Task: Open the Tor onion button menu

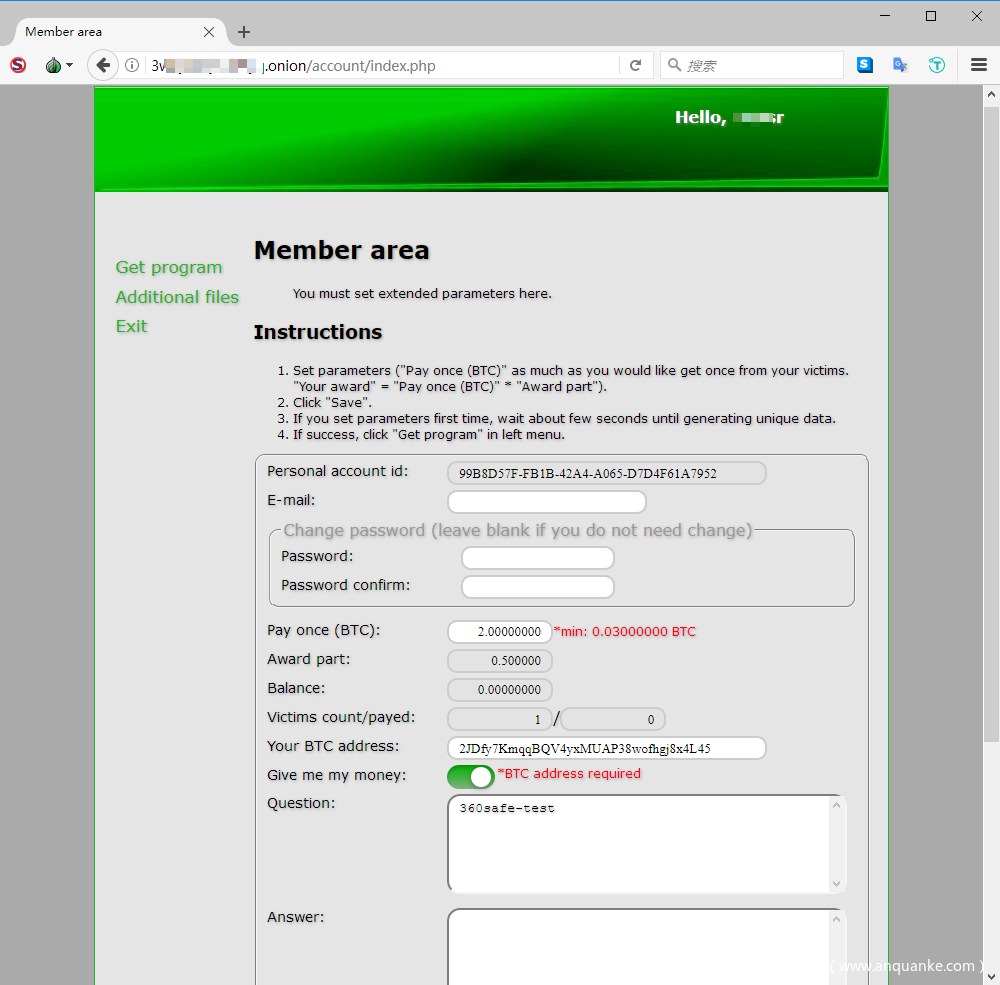Action: point(57,66)
